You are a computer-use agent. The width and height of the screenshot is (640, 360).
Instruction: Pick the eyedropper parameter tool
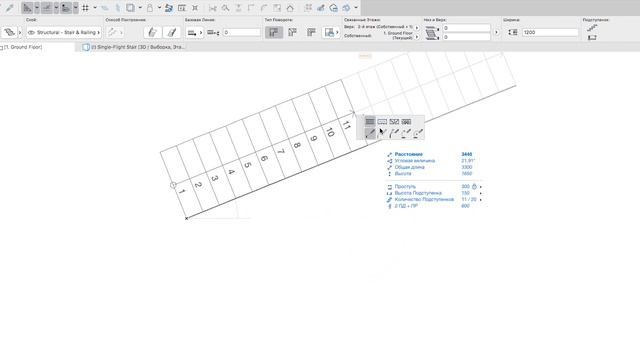click(9, 8)
